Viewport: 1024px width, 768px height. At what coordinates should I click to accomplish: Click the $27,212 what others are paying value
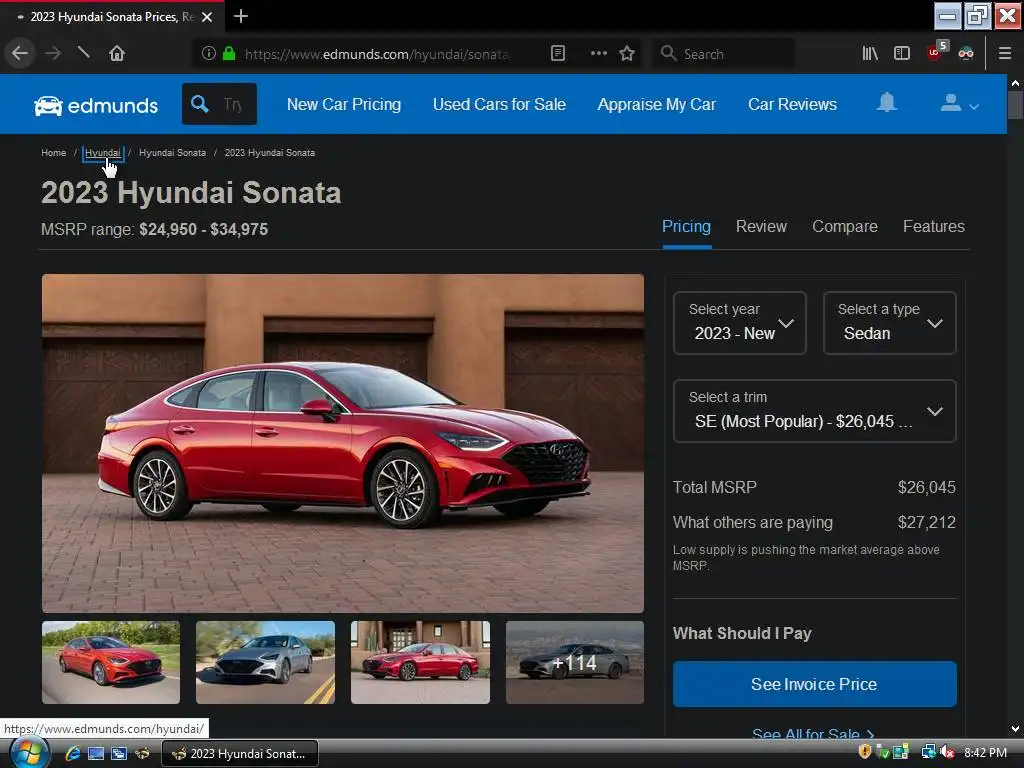[x=926, y=522]
